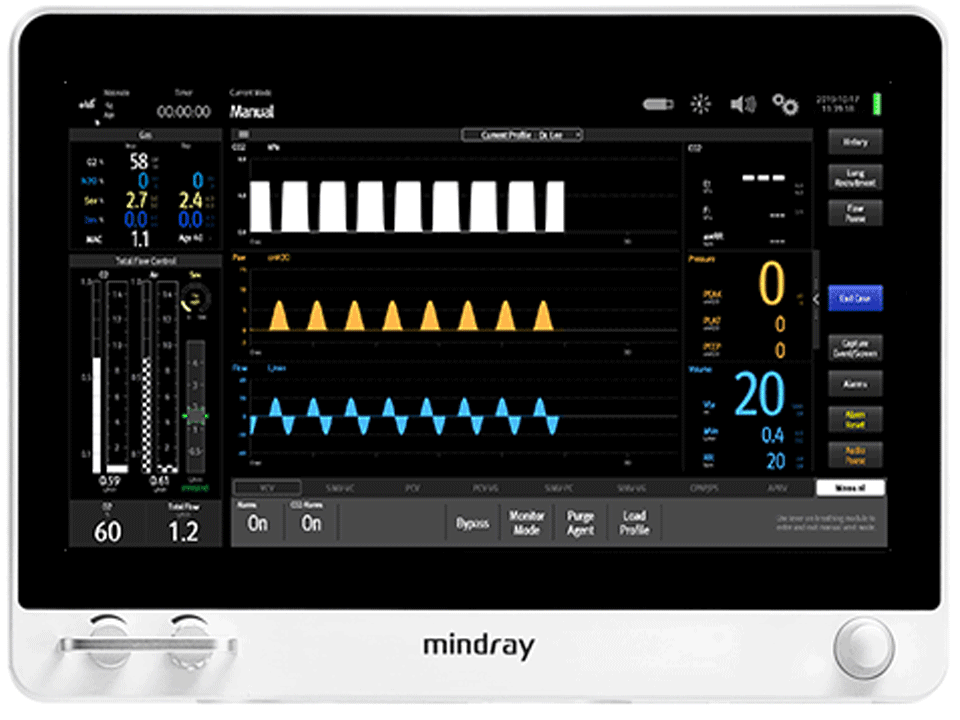Toggle the Alarms On setting
The width and height of the screenshot is (960, 720).
pos(258,521)
